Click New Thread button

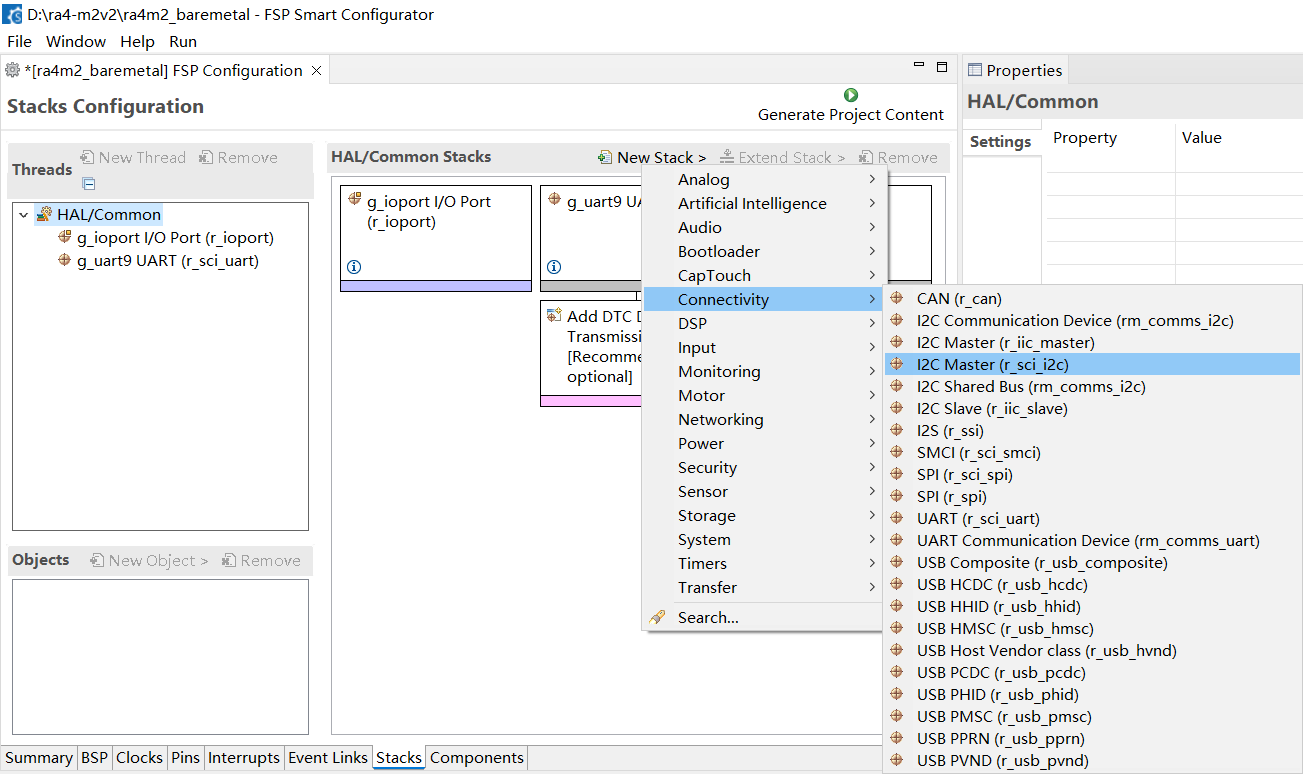133,157
